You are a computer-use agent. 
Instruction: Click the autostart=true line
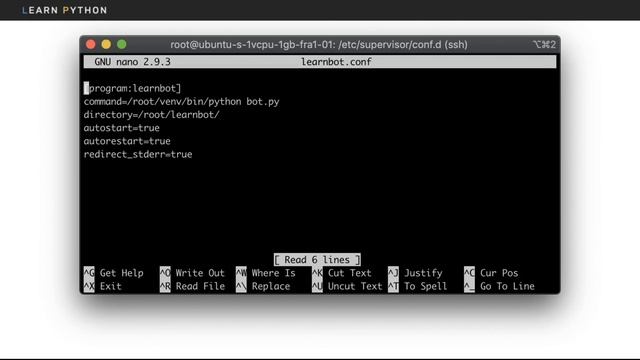click(x=122, y=128)
